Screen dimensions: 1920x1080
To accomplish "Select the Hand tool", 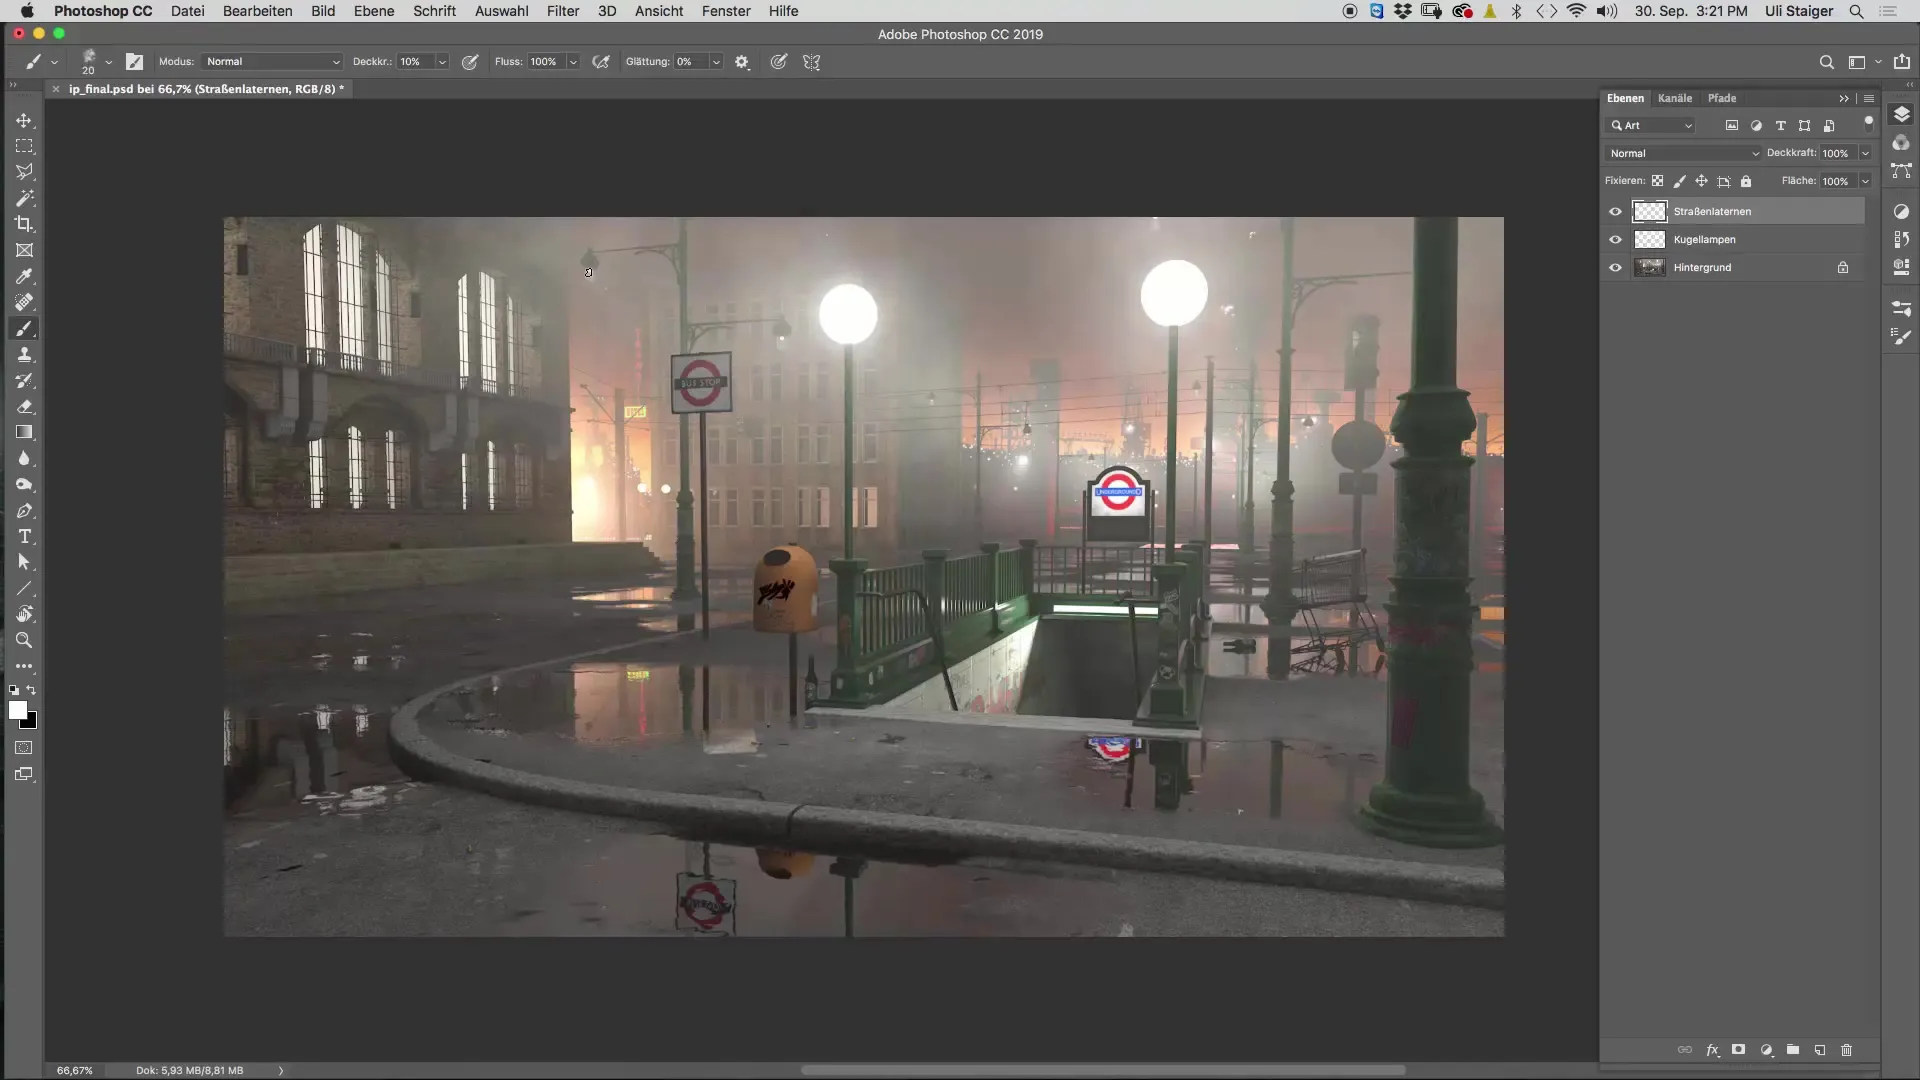I will click(x=24, y=614).
